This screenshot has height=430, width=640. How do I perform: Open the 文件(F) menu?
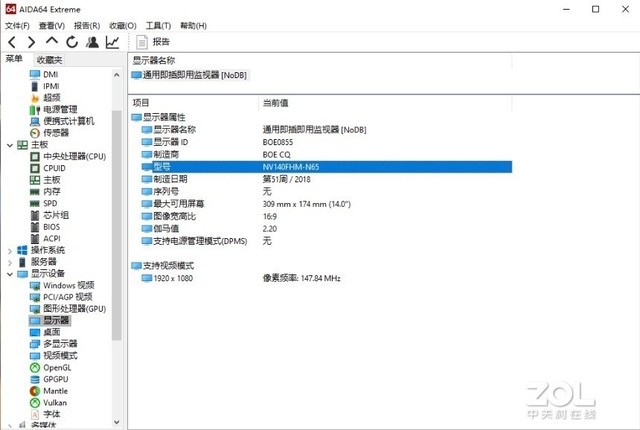point(17,26)
